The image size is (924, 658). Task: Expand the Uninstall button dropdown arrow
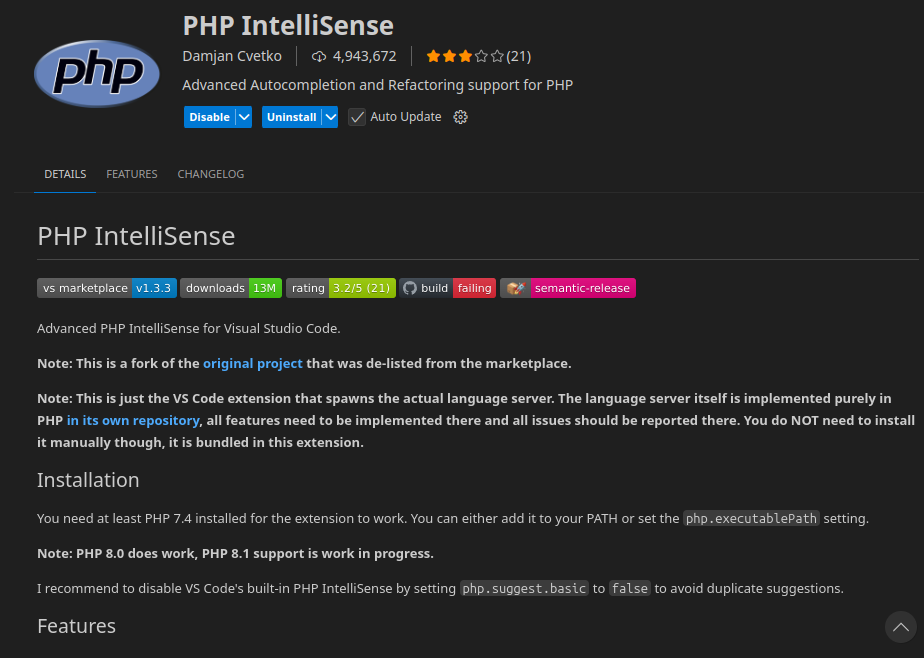tap(330, 117)
